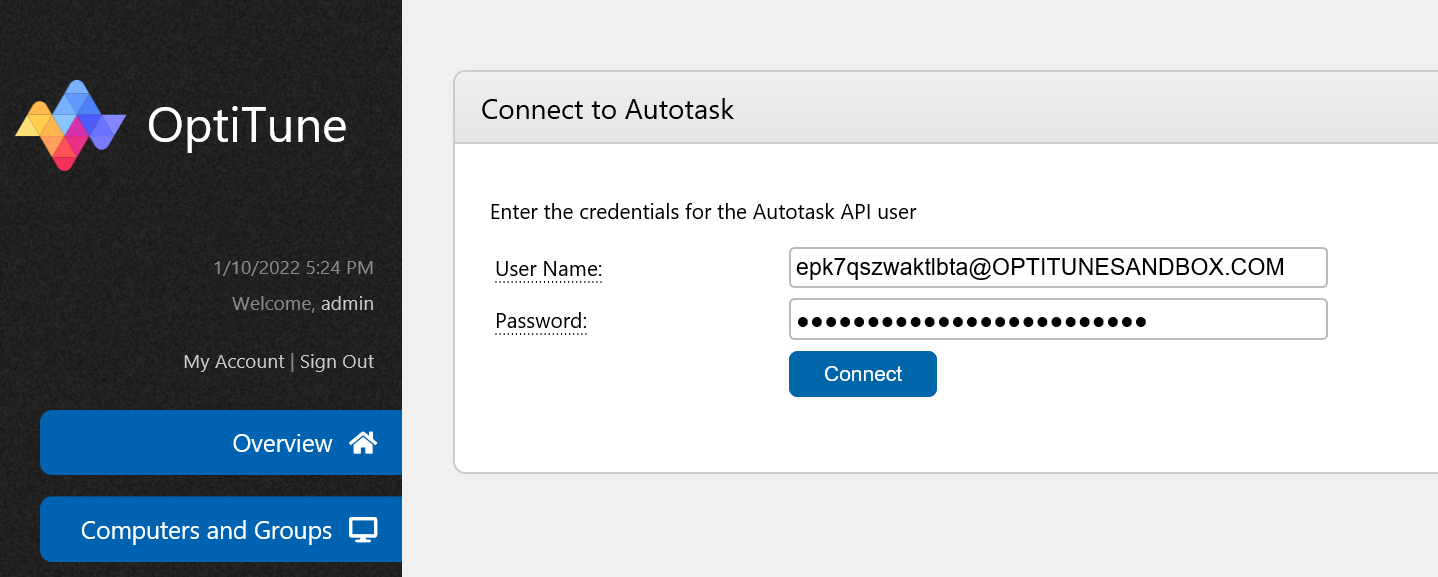
Task: Click the empty area below Connect button
Action: click(863, 435)
